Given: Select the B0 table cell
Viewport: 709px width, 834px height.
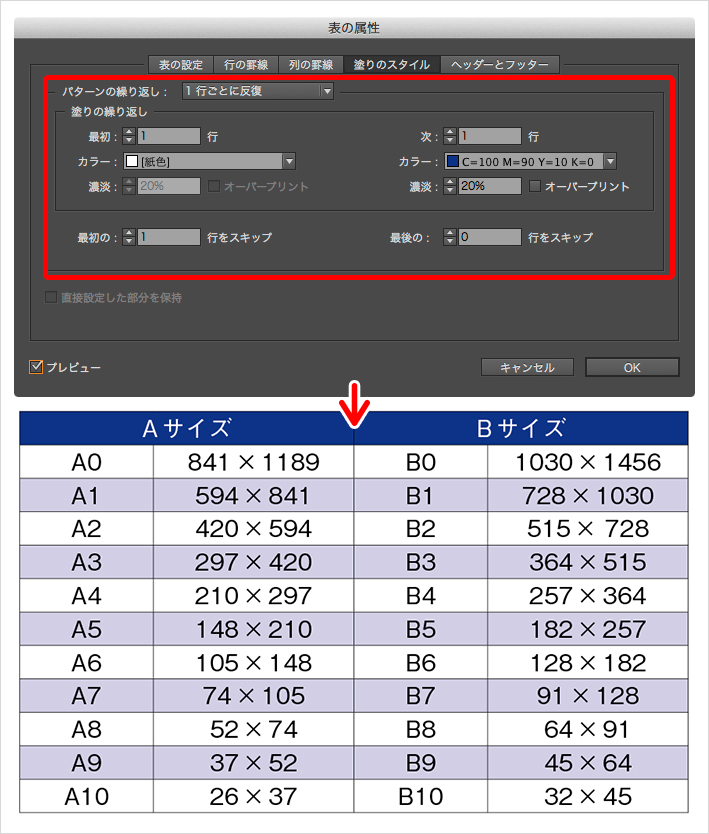Looking at the screenshot, I should click(x=421, y=462).
